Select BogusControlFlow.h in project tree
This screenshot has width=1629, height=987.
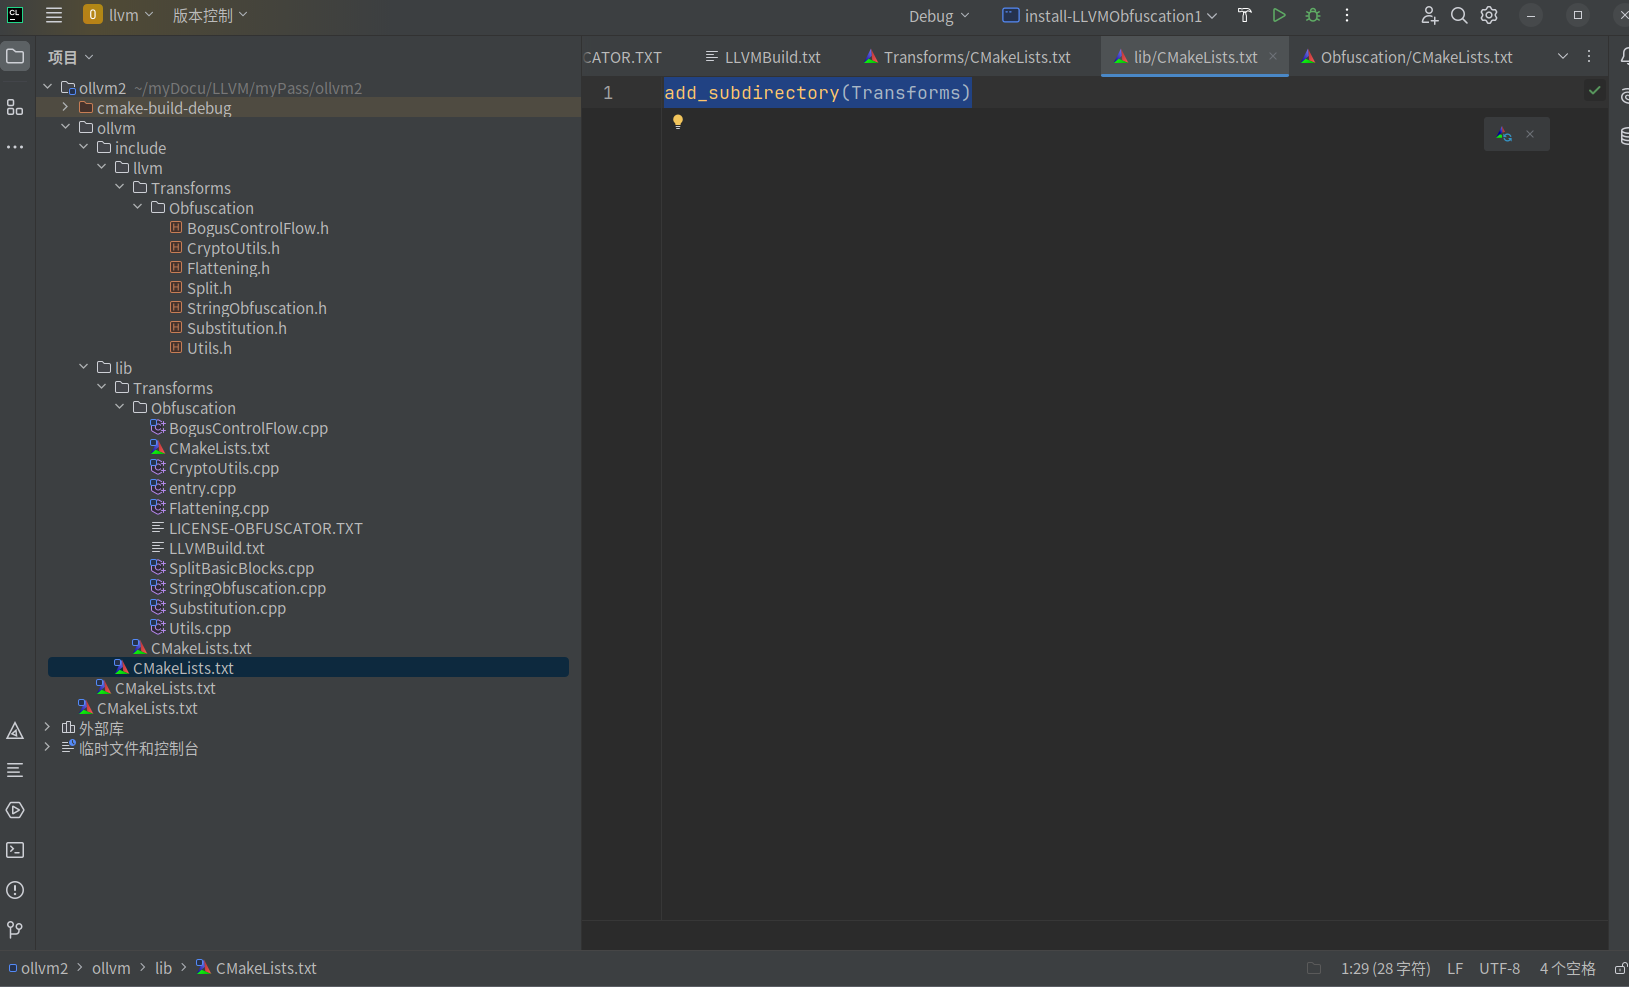tap(258, 228)
